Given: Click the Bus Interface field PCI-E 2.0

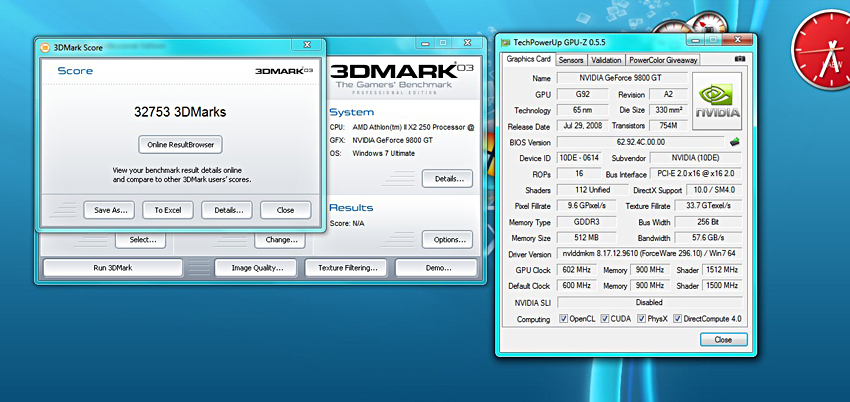Looking at the screenshot, I should click(696, 174).
